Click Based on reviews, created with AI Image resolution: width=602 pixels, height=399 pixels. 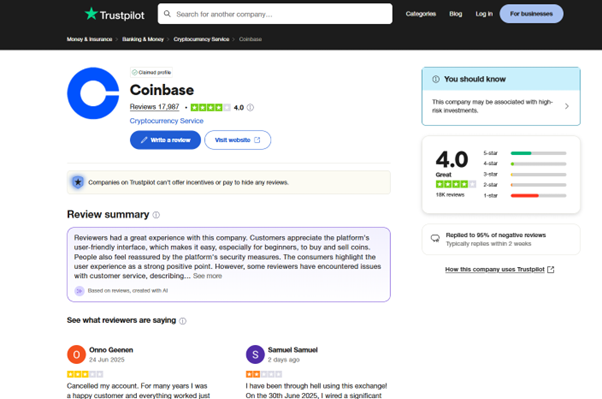(x=128, y=291)
